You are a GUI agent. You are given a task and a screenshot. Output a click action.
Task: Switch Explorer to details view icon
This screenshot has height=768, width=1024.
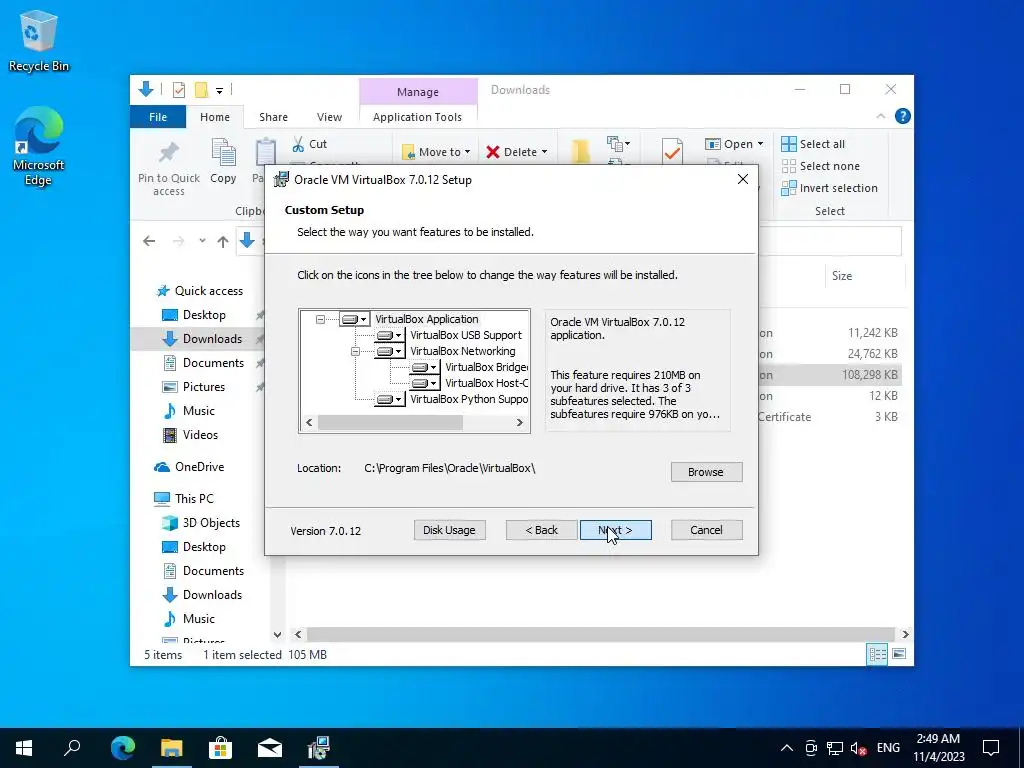pyautogui.click(x=877, y=654)
